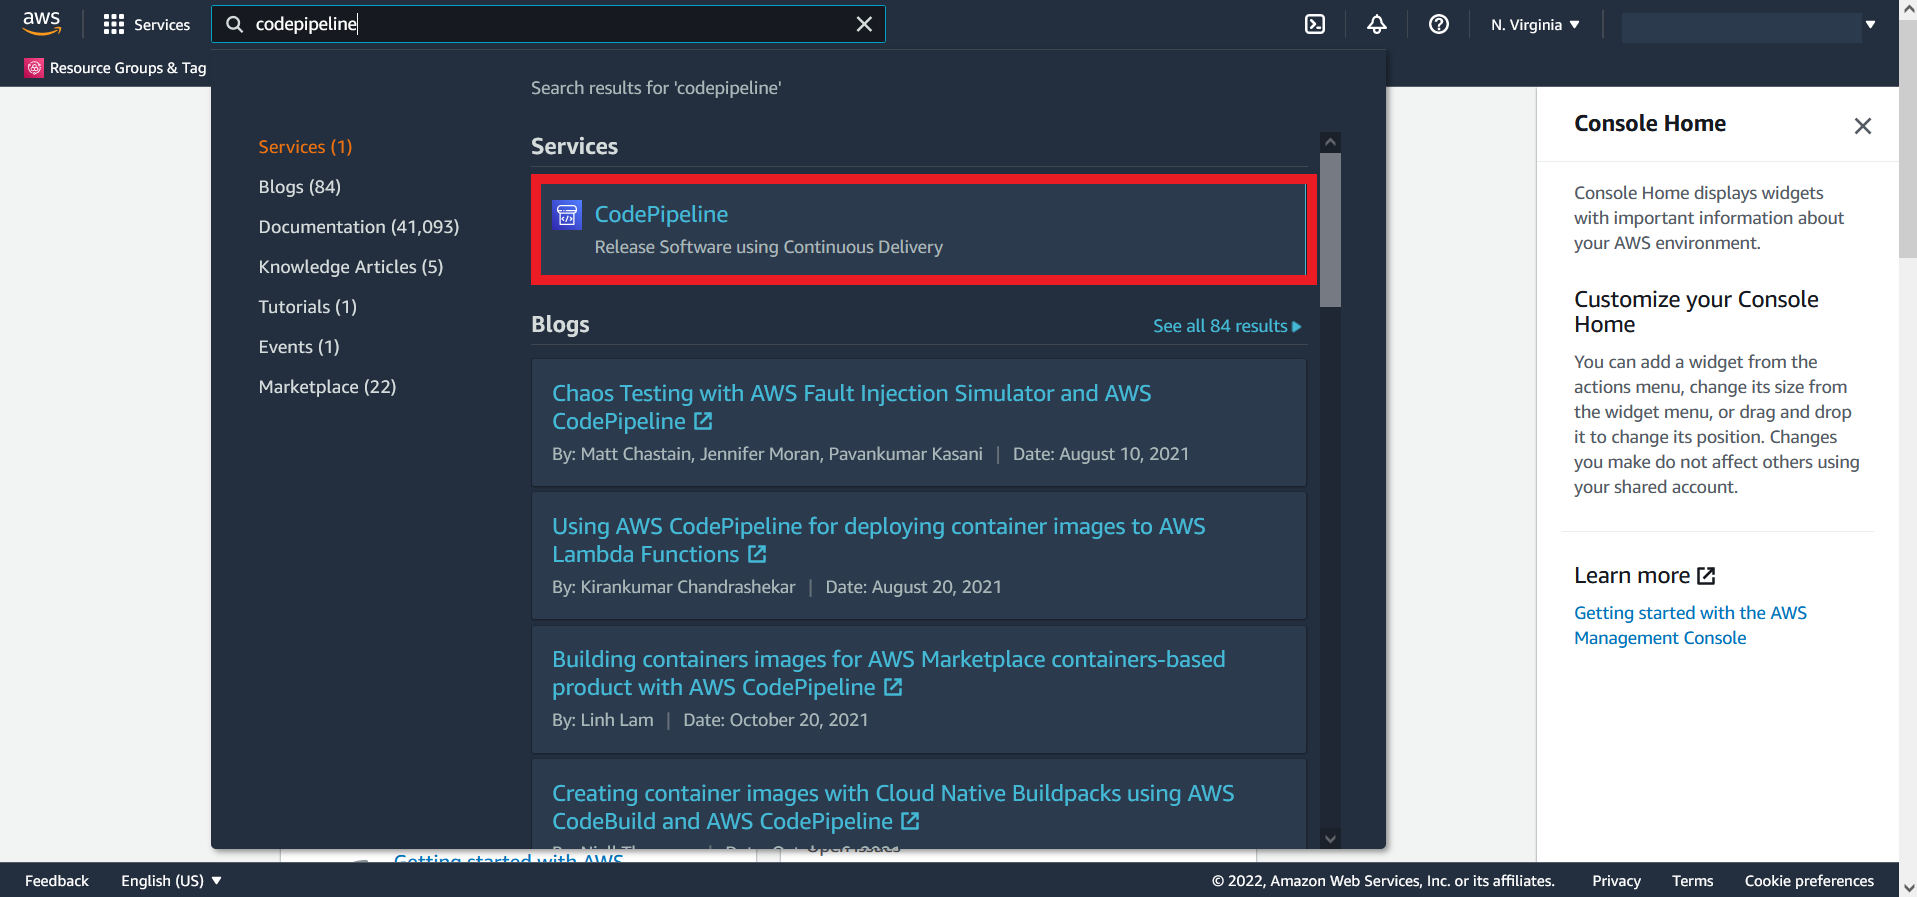
Task: Open the notifications bell icon
Action: (x=1377, y=24)
